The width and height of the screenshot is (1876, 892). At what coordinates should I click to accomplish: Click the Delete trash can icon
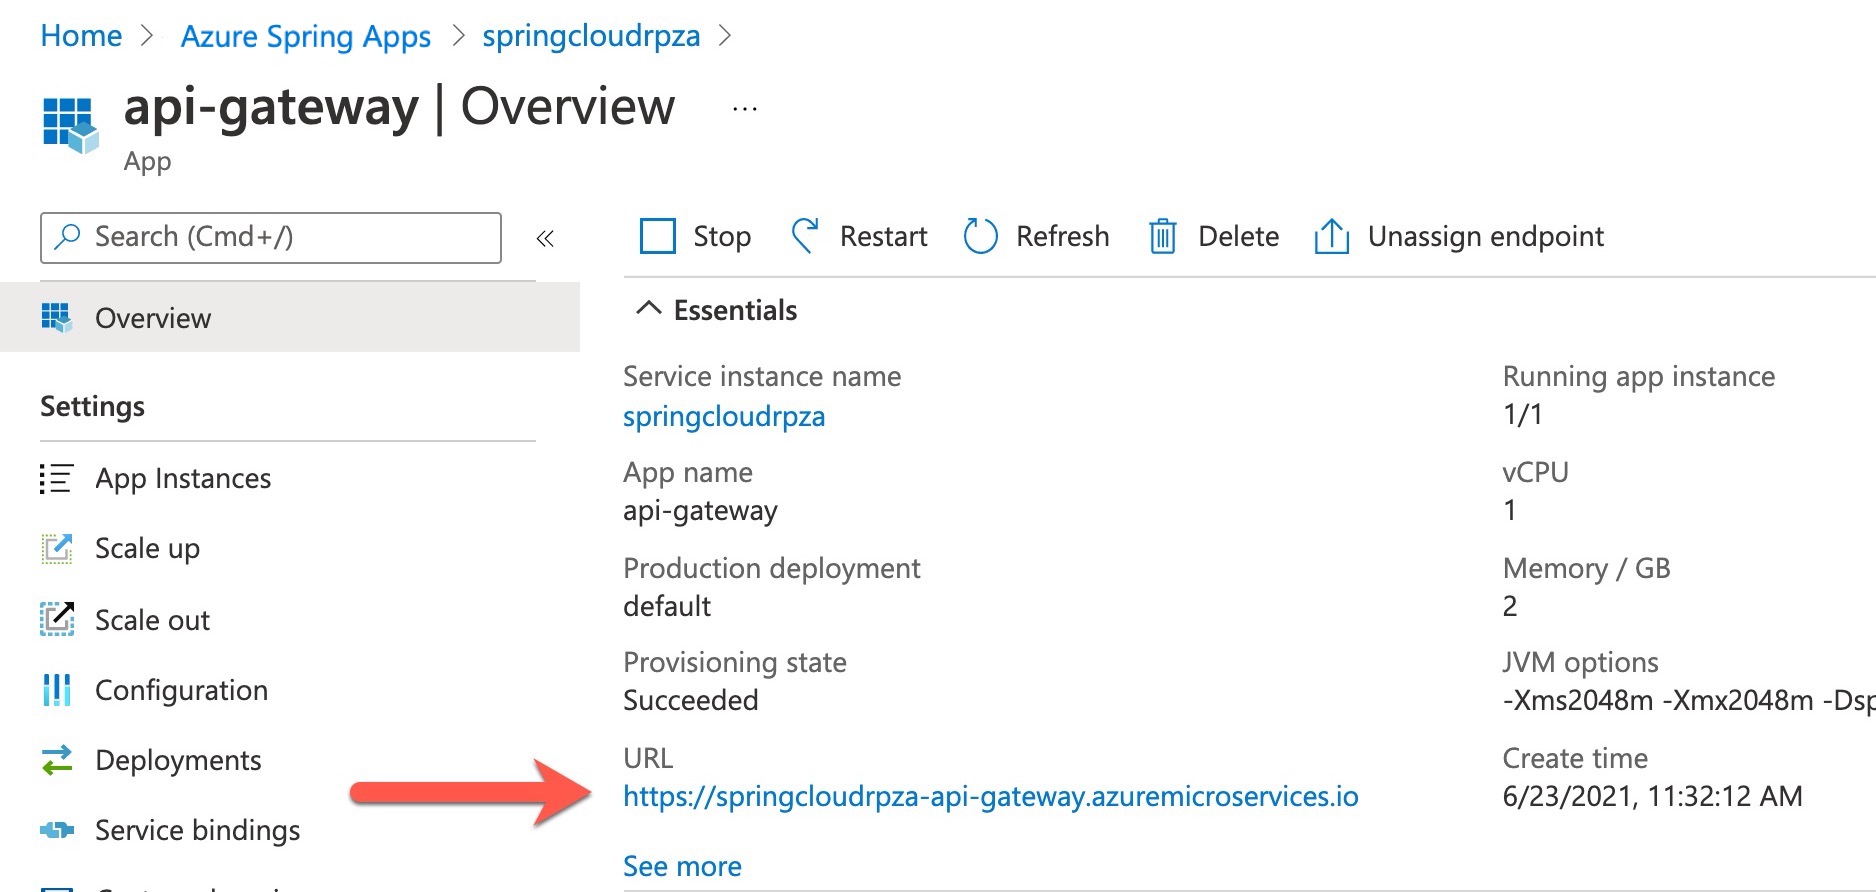click(x=1162, y=237)
